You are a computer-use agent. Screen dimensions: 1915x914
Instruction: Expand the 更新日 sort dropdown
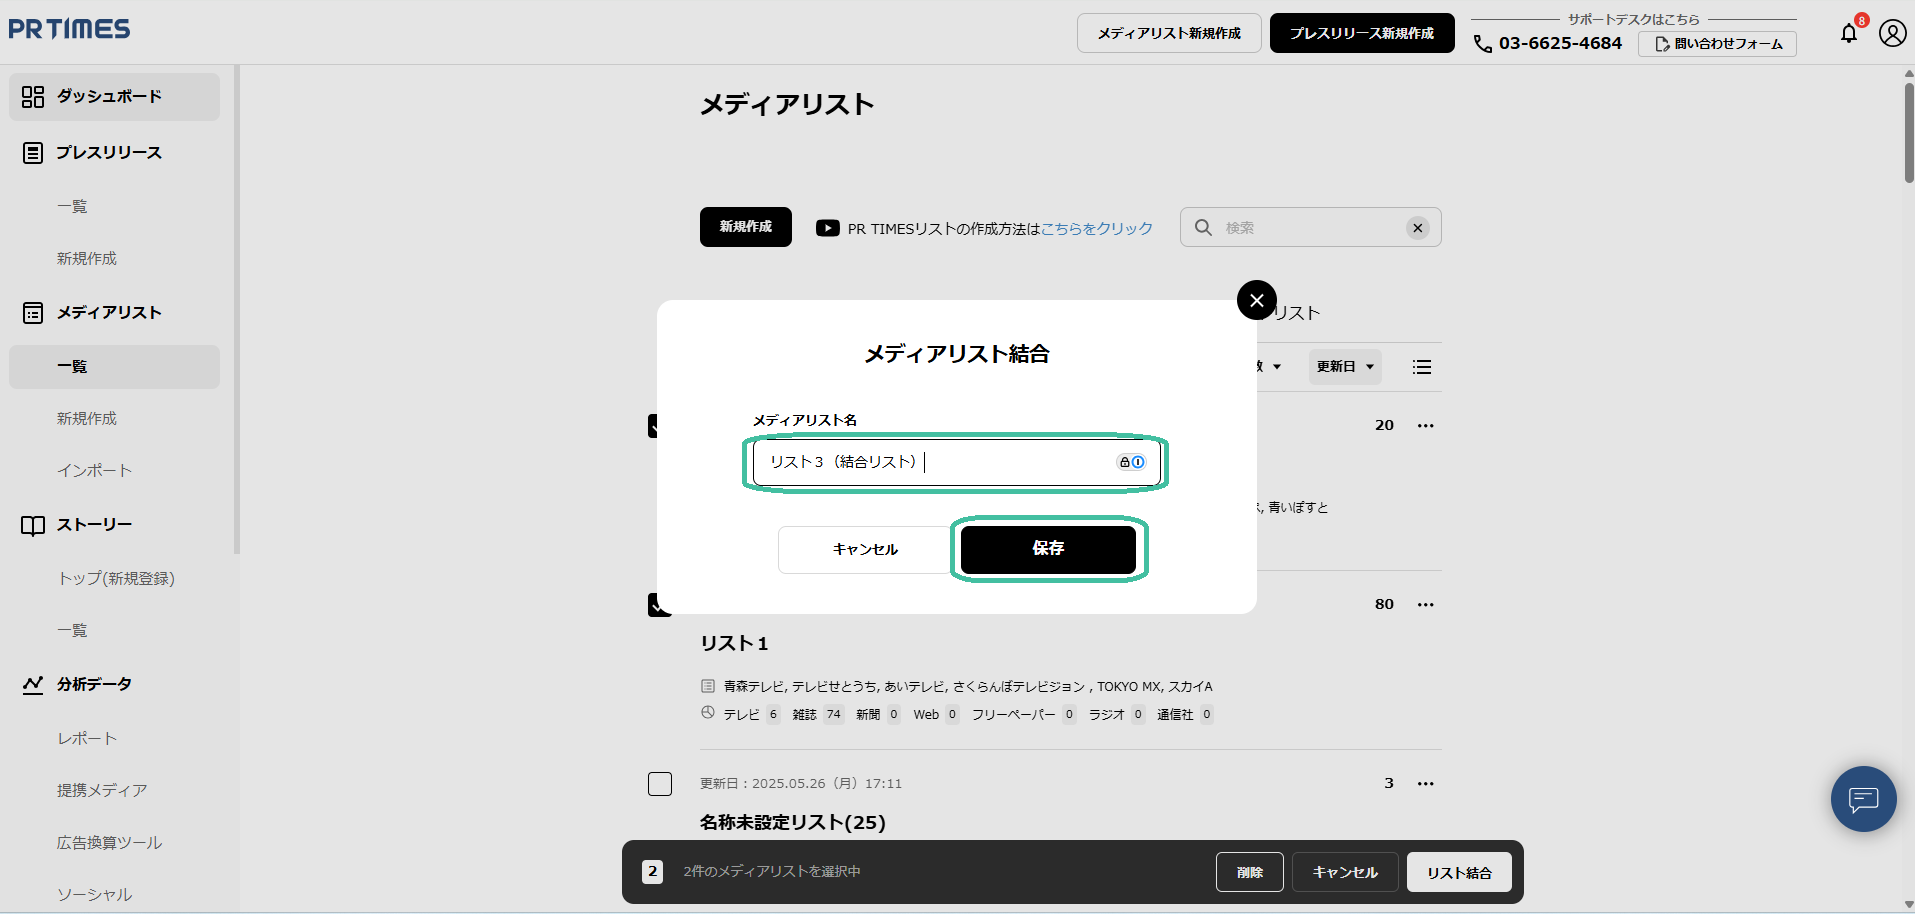[1344, 367]
